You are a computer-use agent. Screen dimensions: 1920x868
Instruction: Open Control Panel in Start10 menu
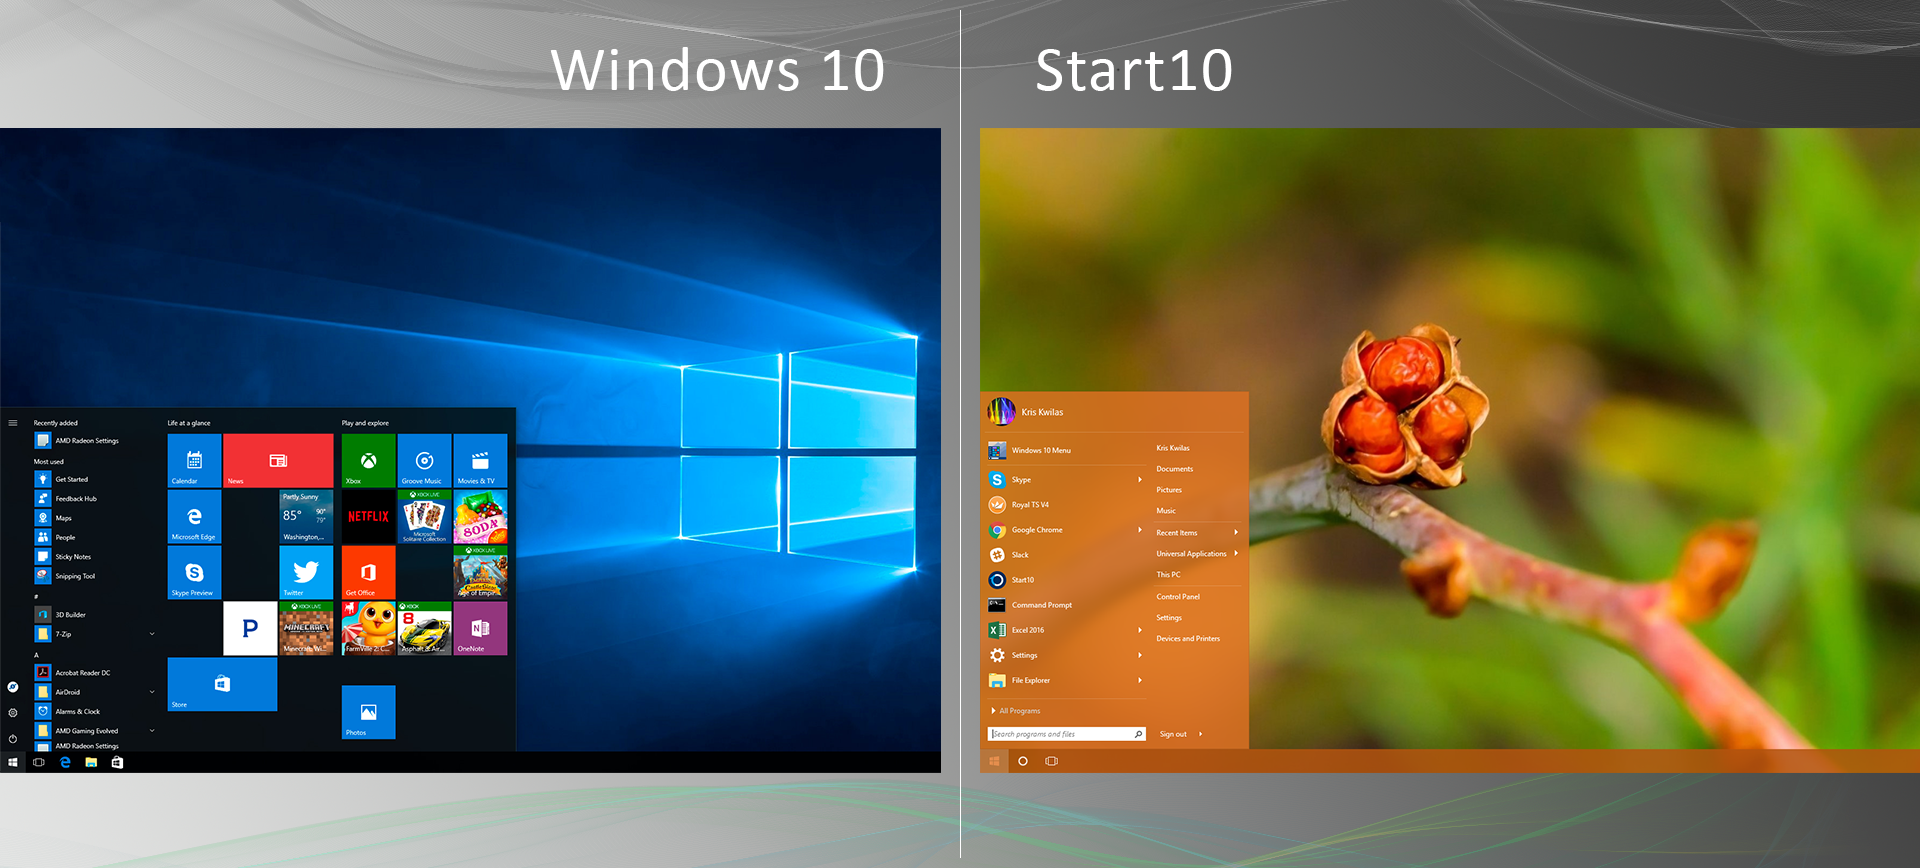[x=1178, y=597]
